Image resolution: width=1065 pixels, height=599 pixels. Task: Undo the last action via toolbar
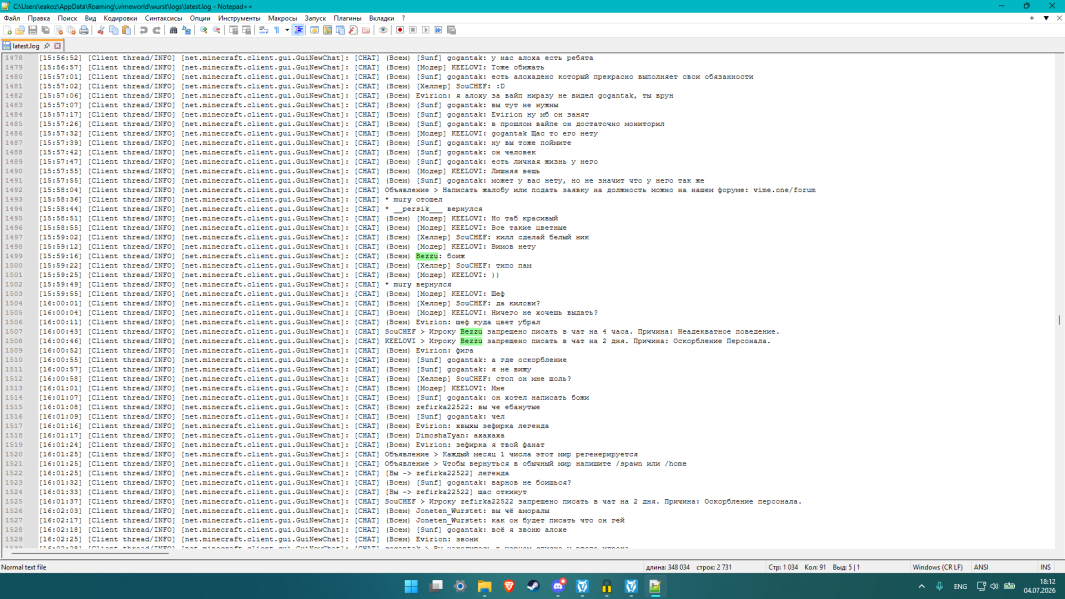143,30
